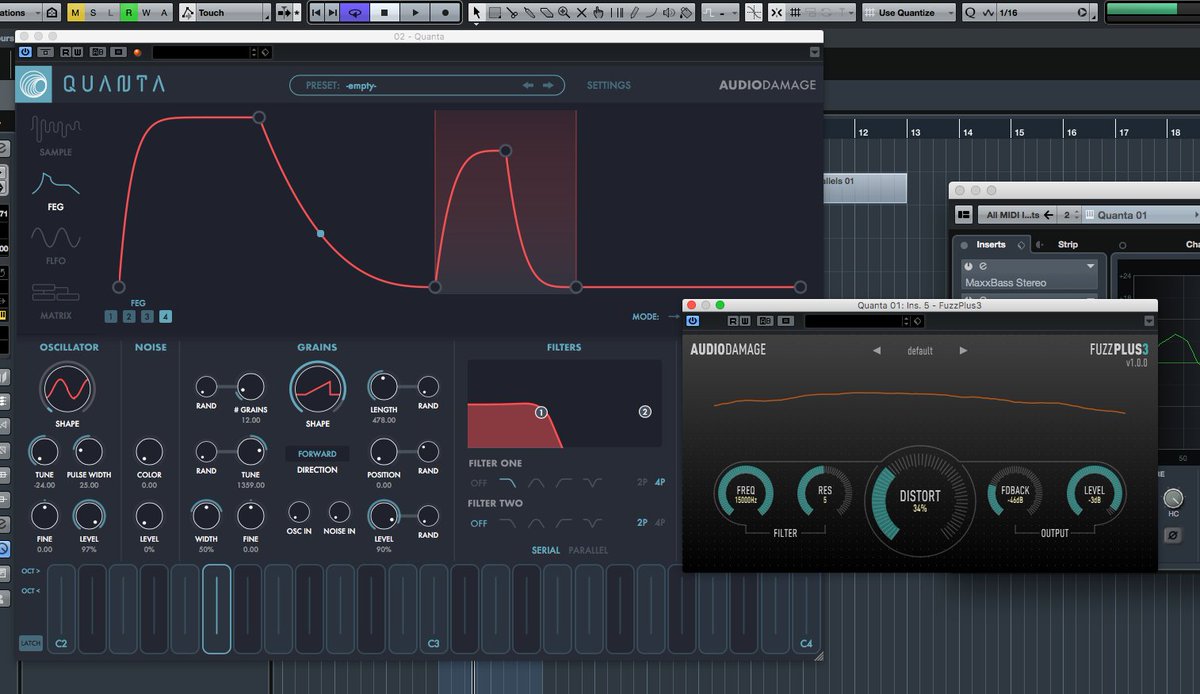Click the oscillator SHAPE waveform knob
The image size is (1200, 694).
pos(67,388)
